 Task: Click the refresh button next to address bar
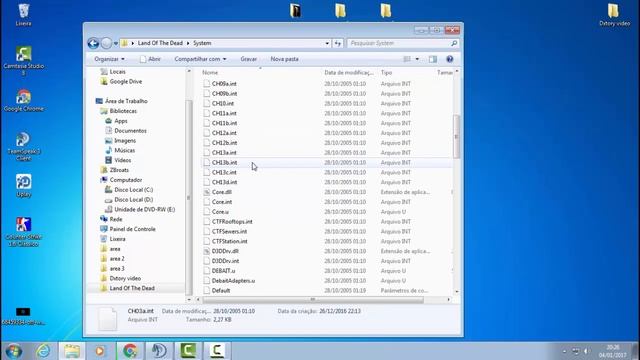(338, 43)
